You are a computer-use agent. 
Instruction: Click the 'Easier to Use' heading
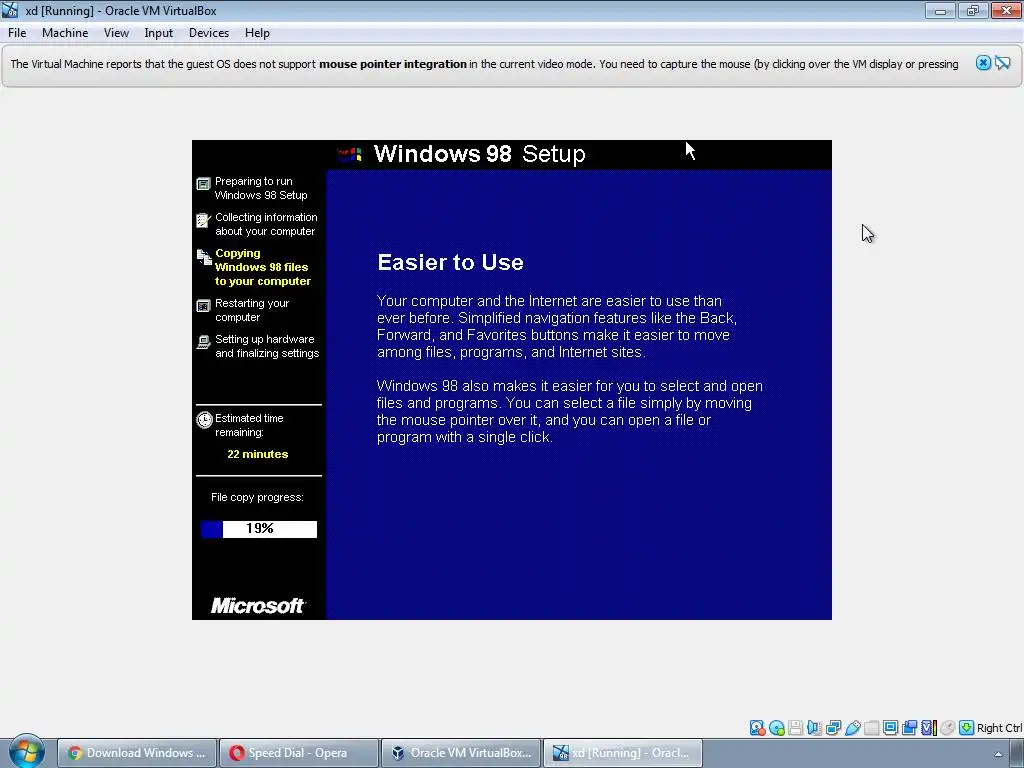[451, 262]
